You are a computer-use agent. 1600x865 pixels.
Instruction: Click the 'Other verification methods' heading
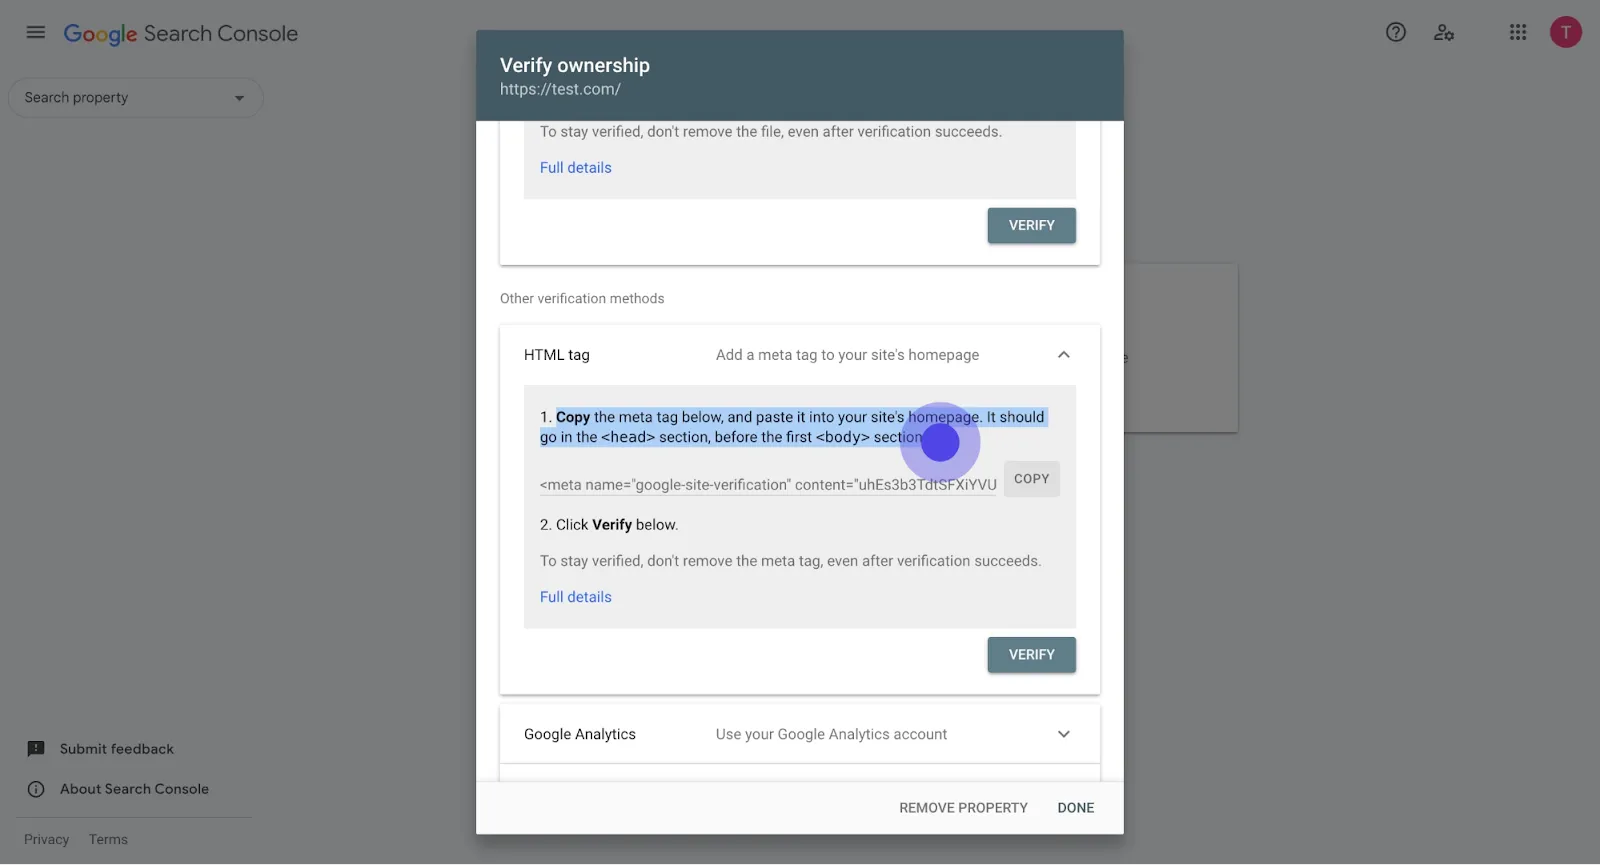click(582, 299)
